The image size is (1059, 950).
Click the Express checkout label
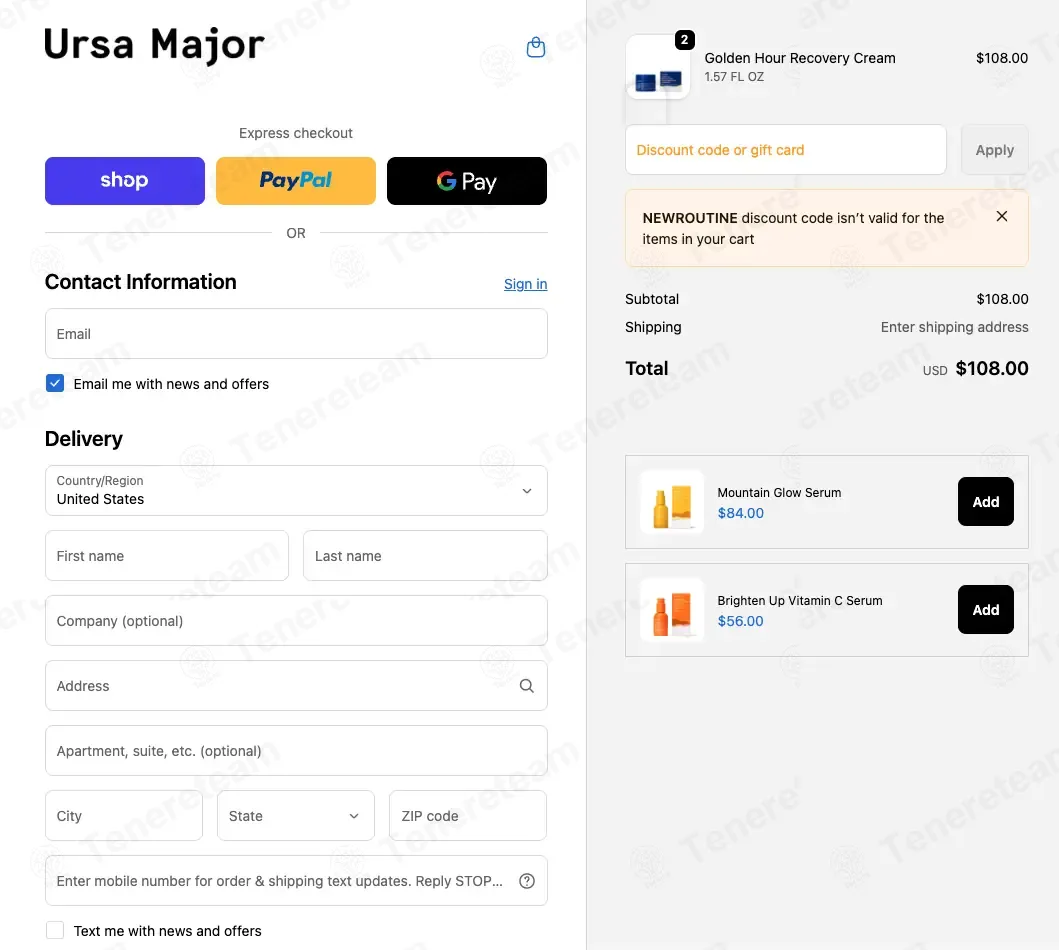click(296, 133)
